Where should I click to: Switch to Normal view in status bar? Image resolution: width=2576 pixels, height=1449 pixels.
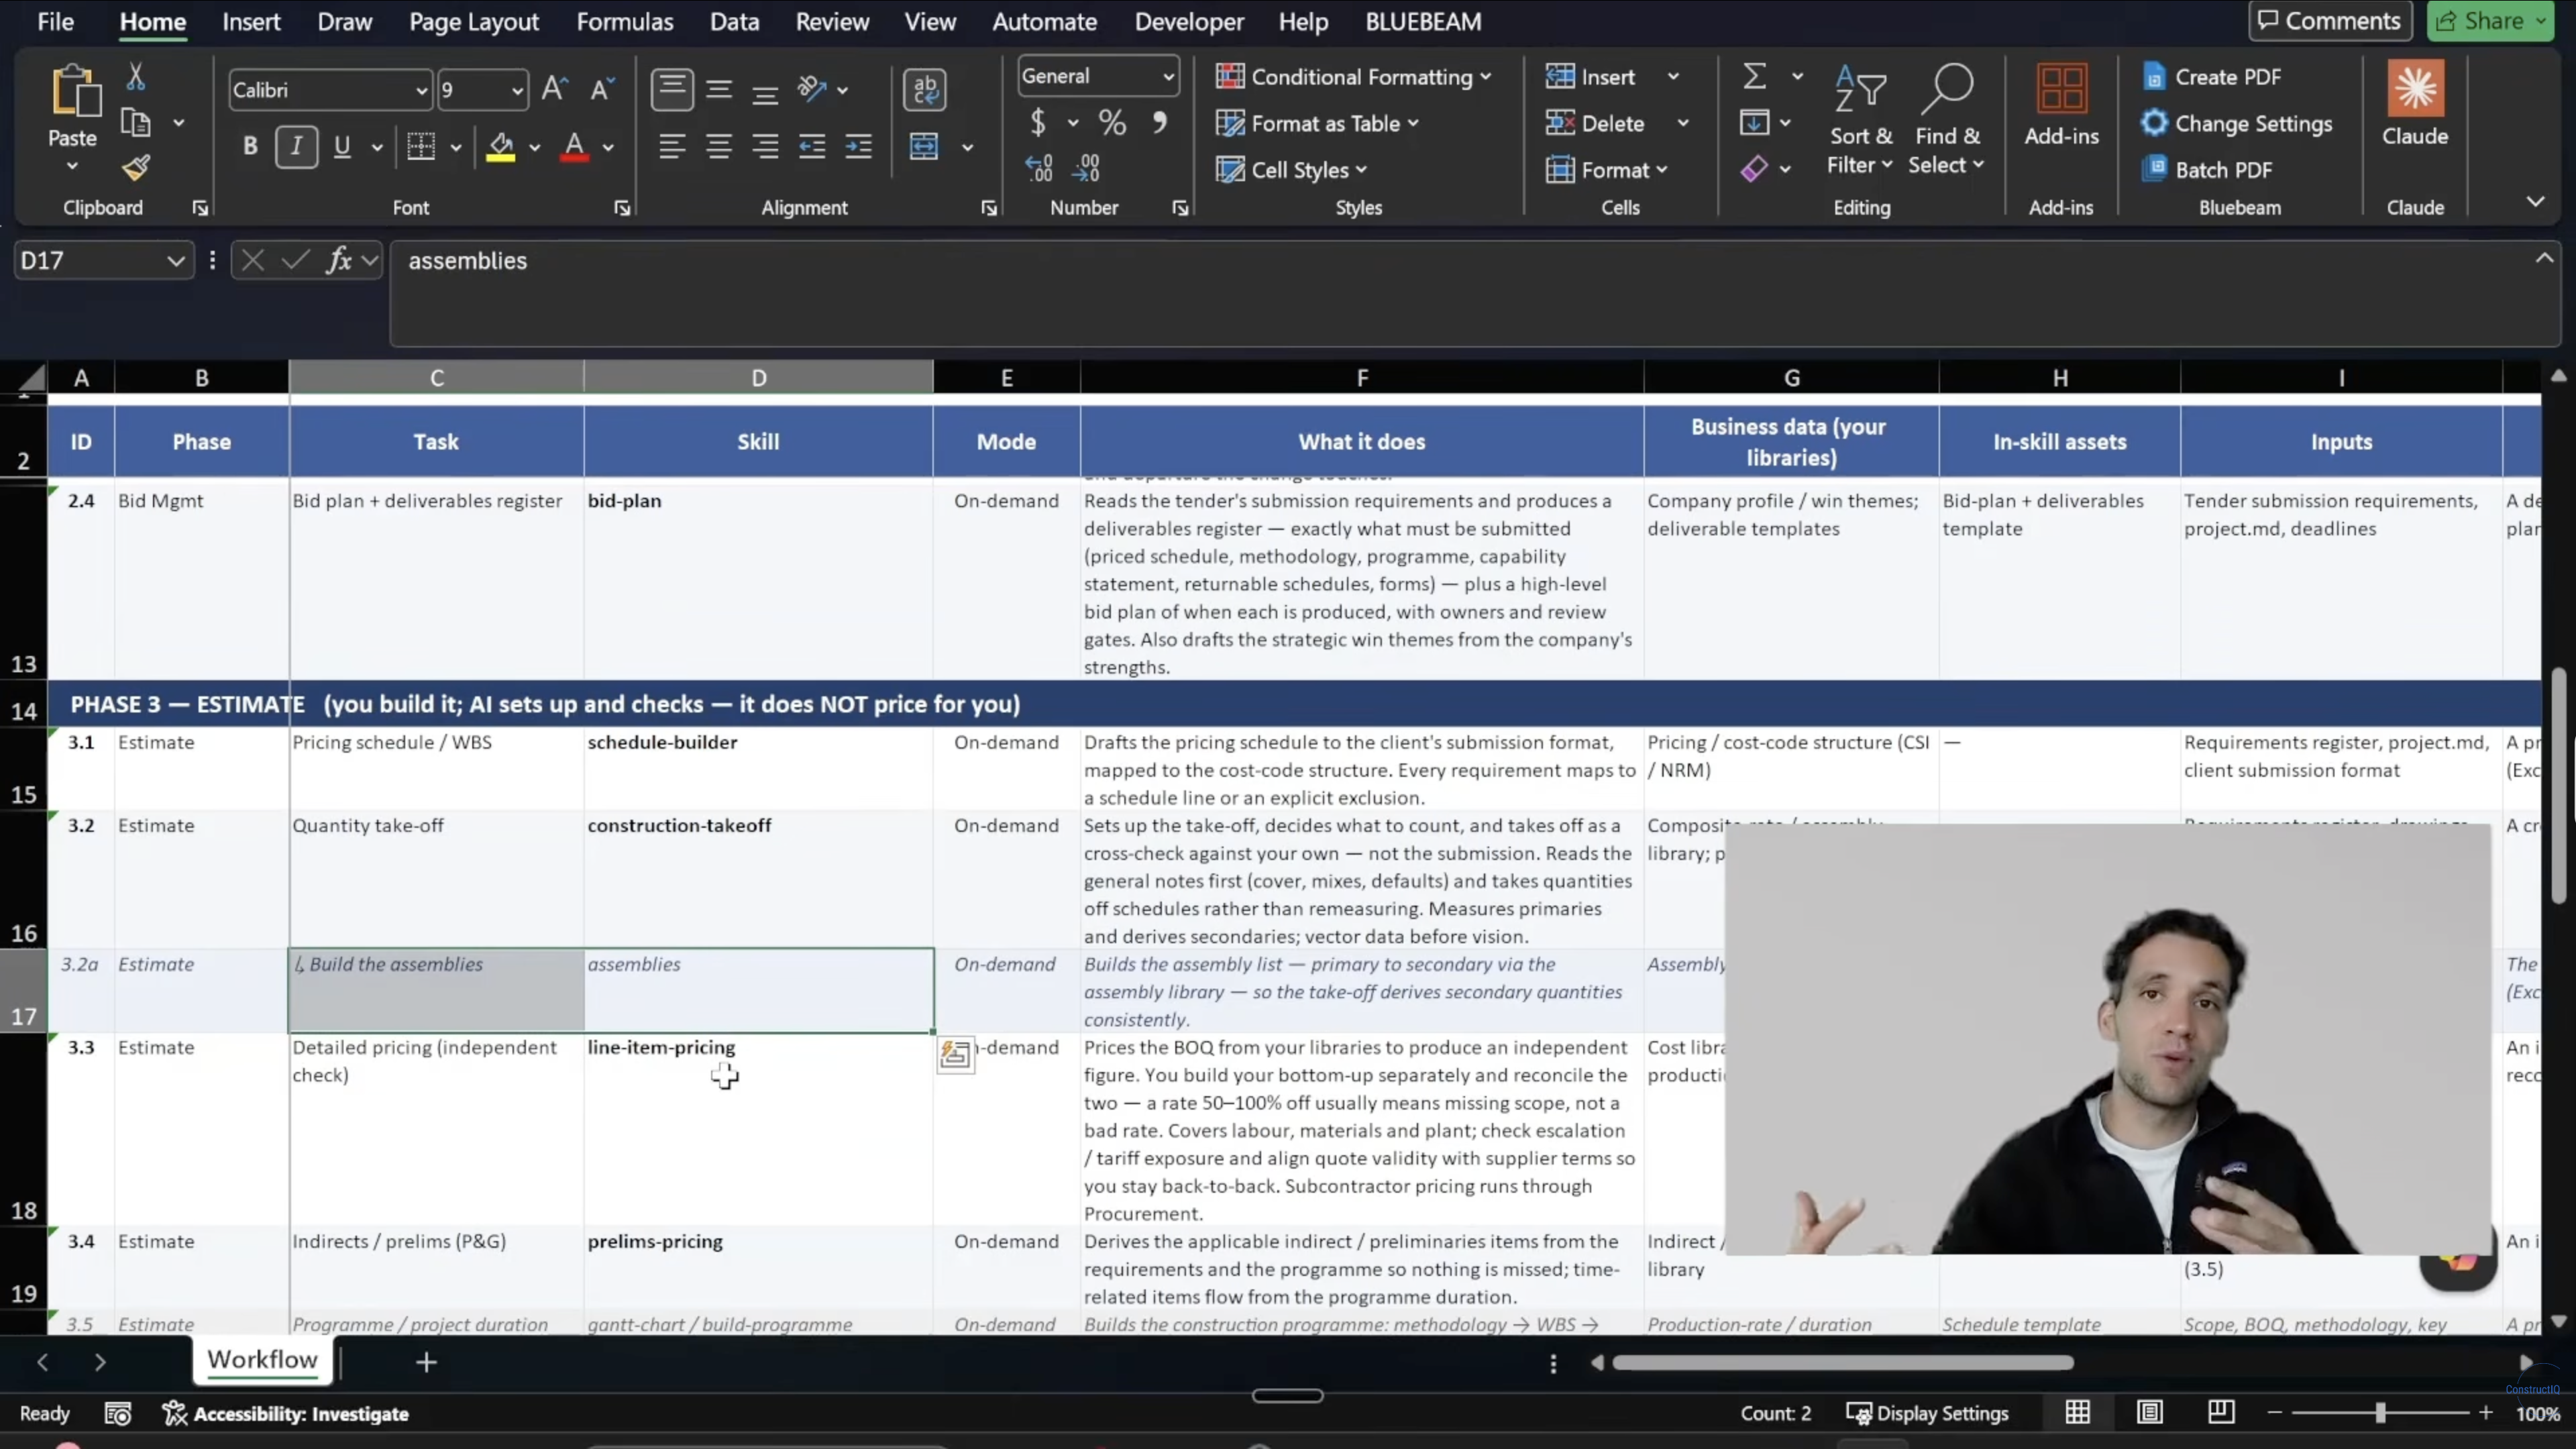(2077, 1412)
